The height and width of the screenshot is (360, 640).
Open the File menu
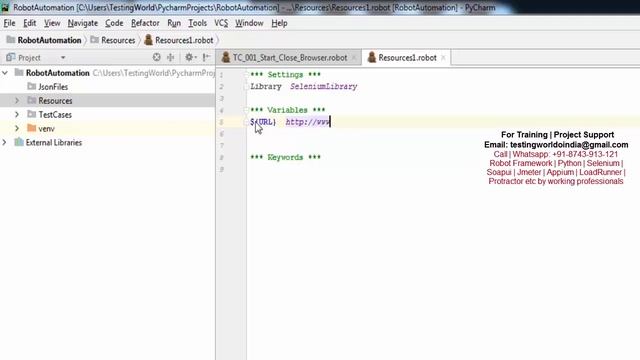tap(9, 23)
